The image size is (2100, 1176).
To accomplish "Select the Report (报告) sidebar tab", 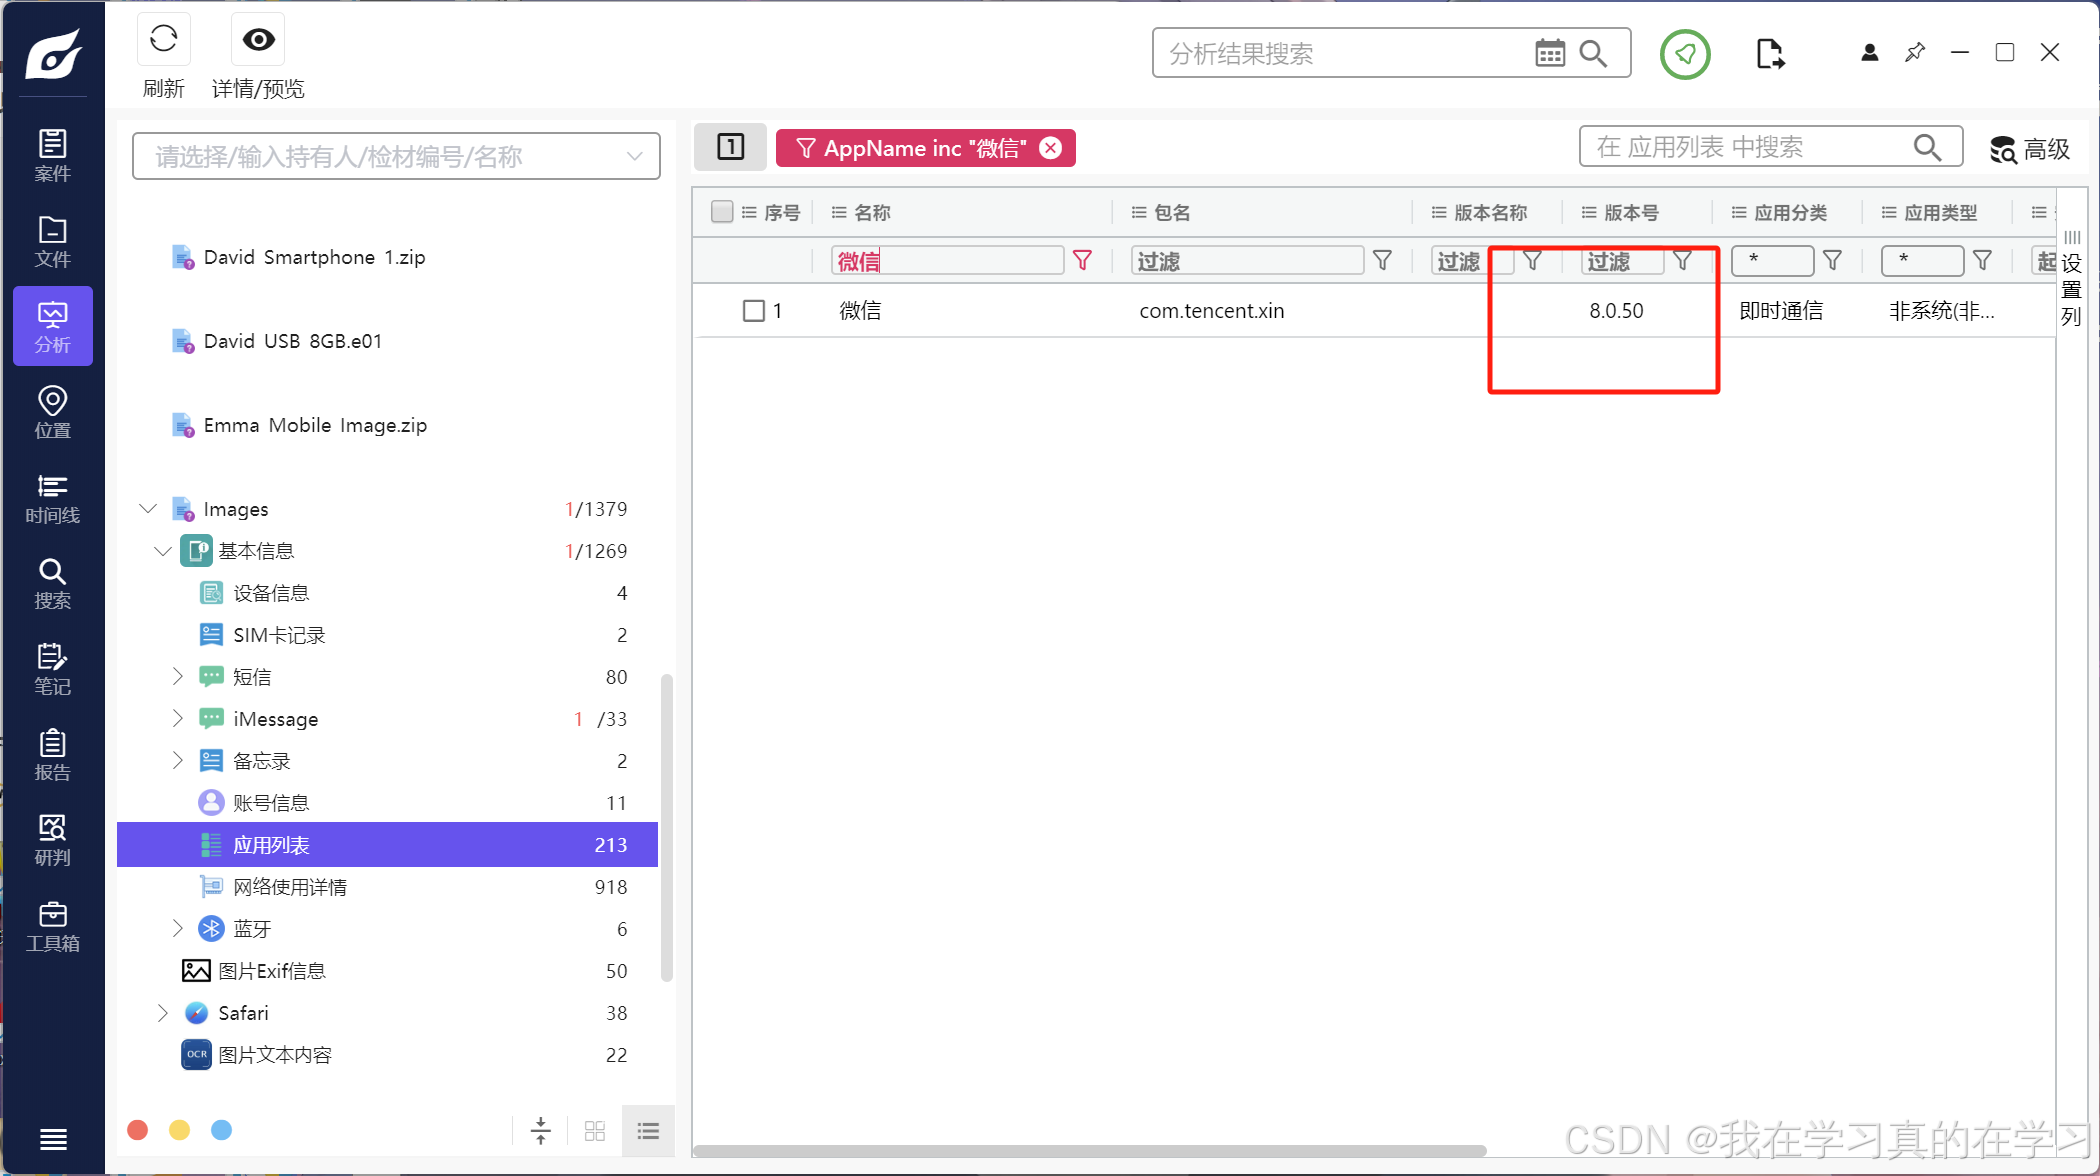I will [x=52, y=754].
